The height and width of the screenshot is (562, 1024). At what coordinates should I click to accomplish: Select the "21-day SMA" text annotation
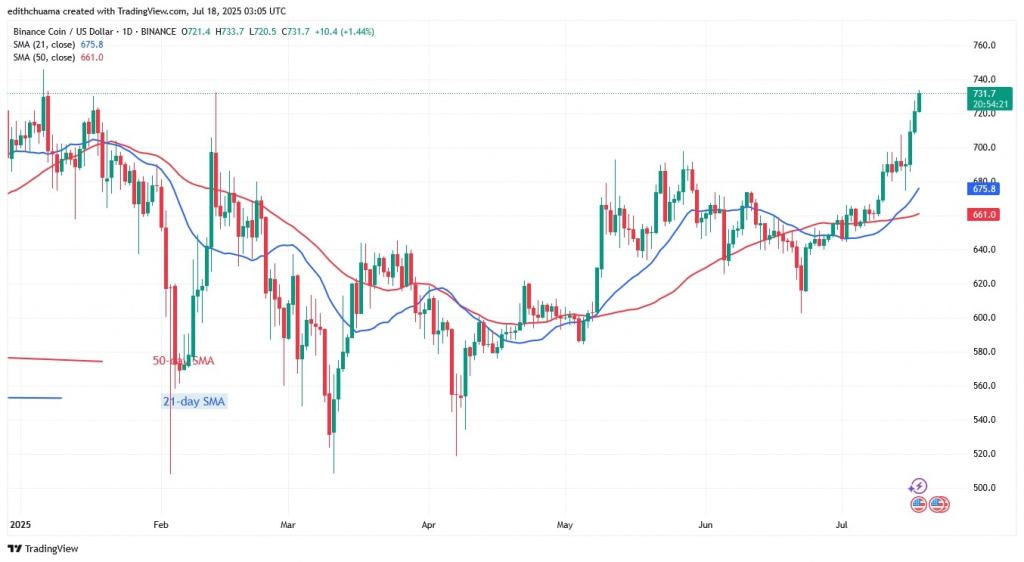[x=196, y=401]
